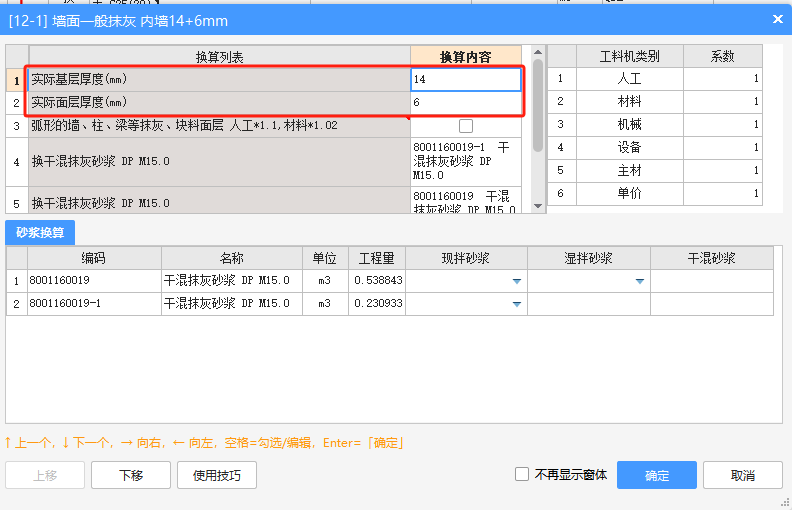Click 设备 in 工料机类别 table
The height and width of the screenshot is (510, 792).
tap(629, 147)
